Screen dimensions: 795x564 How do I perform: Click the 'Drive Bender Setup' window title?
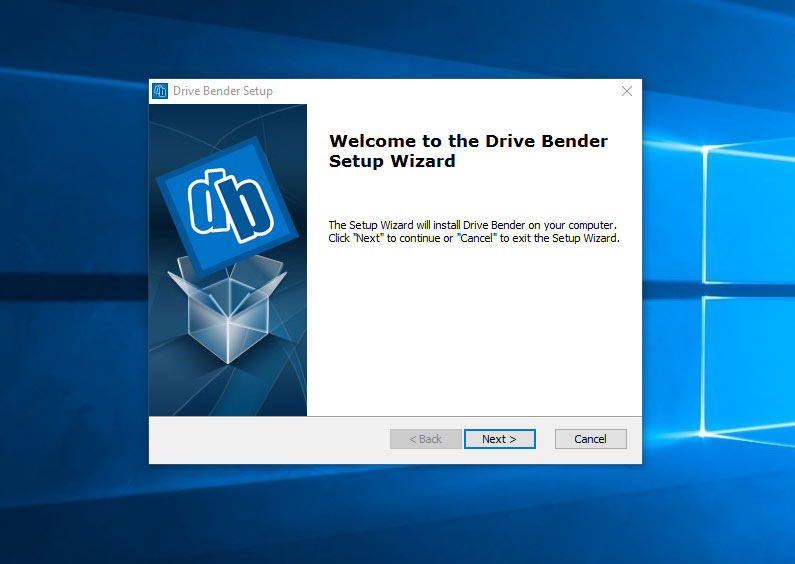pyautogui.click(x=223, y=91)
